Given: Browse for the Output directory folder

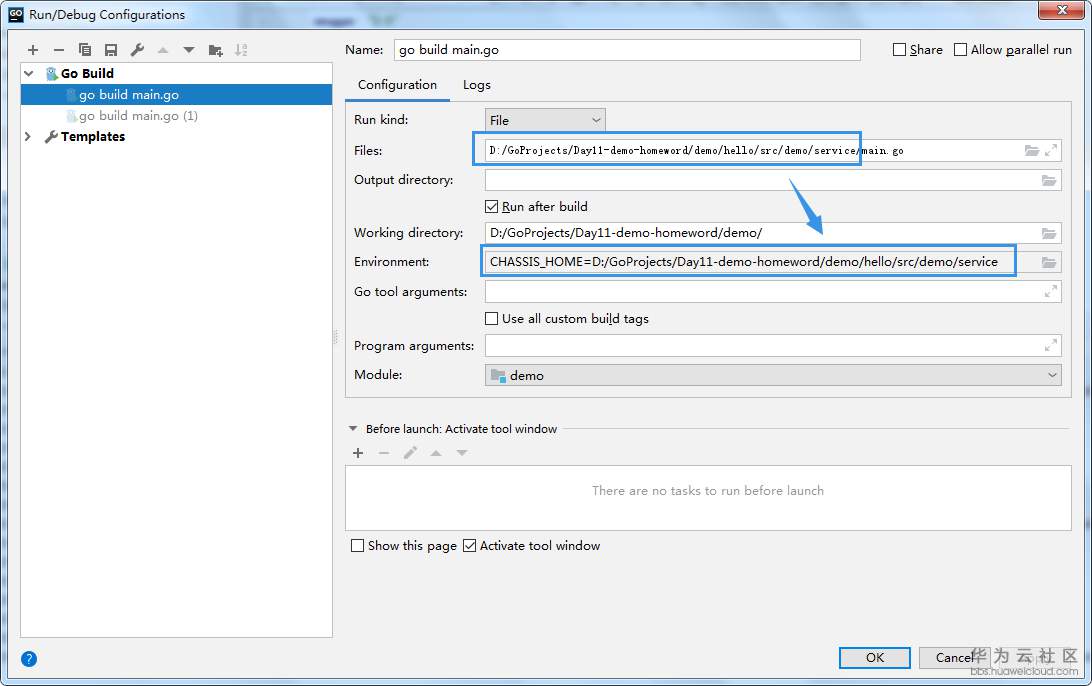Looking at the screenshot, I should click(1049, 181).
